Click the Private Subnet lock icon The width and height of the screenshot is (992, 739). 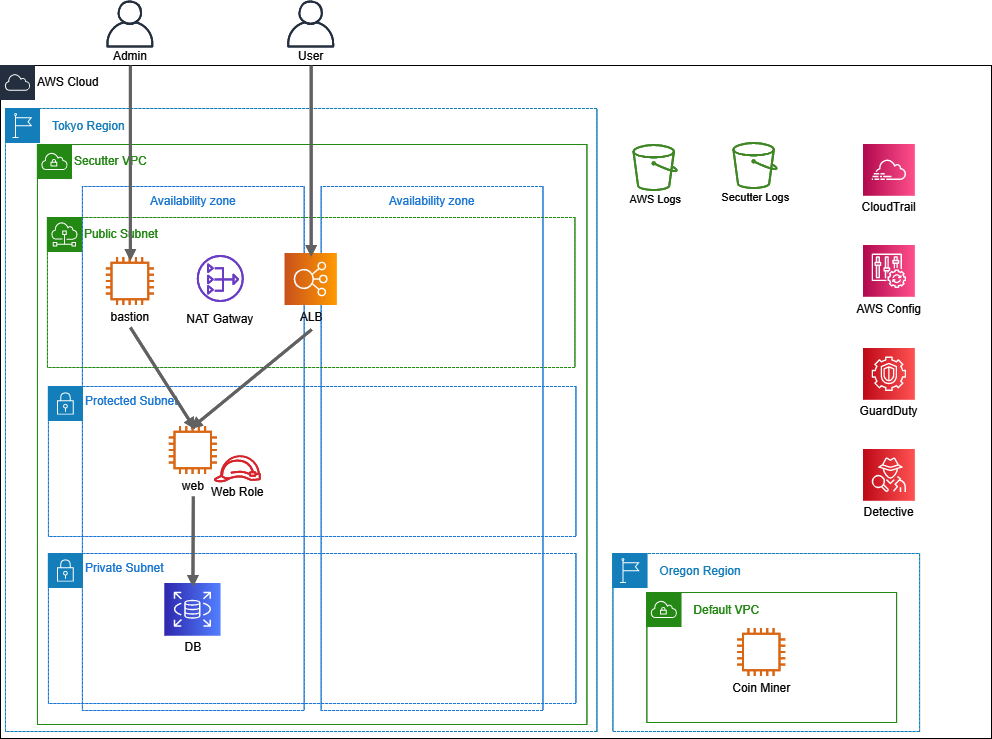tap(65, 571)
